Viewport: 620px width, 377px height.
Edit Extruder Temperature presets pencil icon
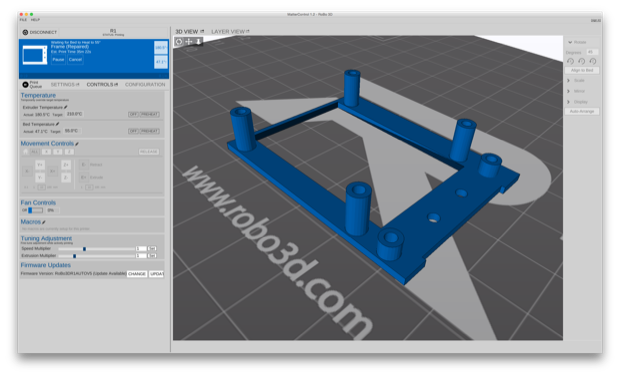pos(66,107)
